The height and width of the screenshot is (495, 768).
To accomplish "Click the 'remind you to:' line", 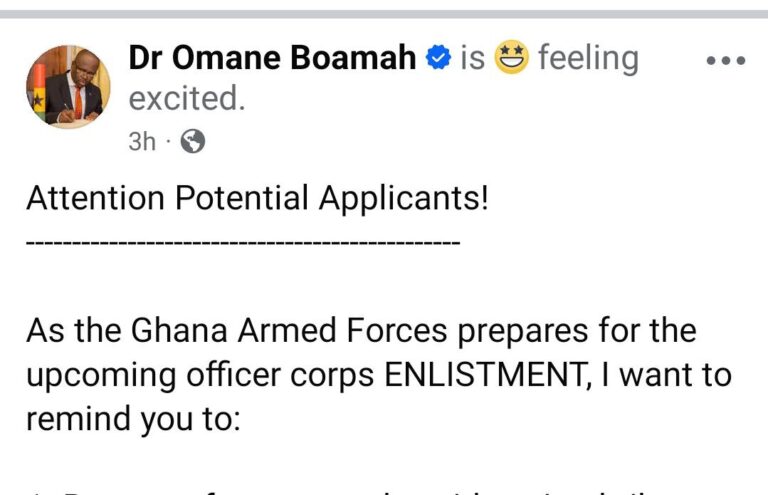I will [x=133, y=418].
